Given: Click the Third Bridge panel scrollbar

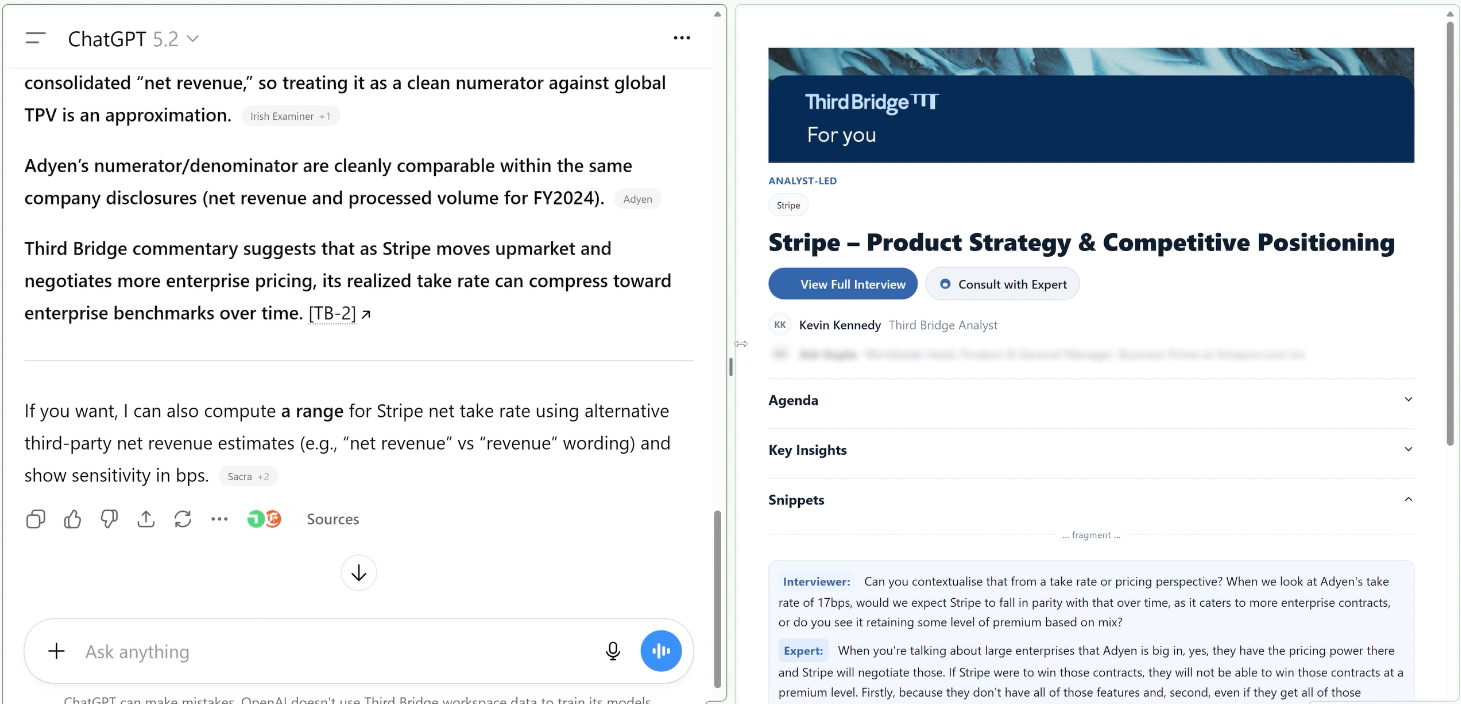Looking at the screenshot, I should tap(1450, 232).
